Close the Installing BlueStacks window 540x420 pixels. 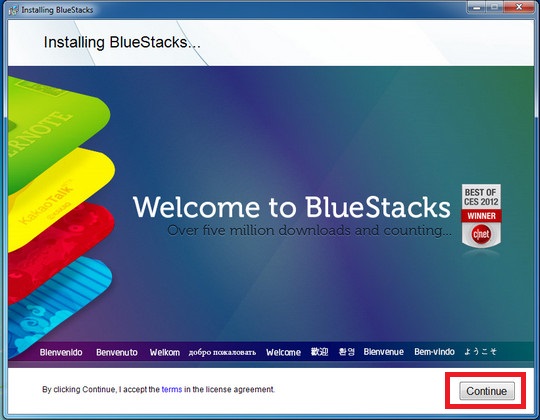(x=519, y=7)
